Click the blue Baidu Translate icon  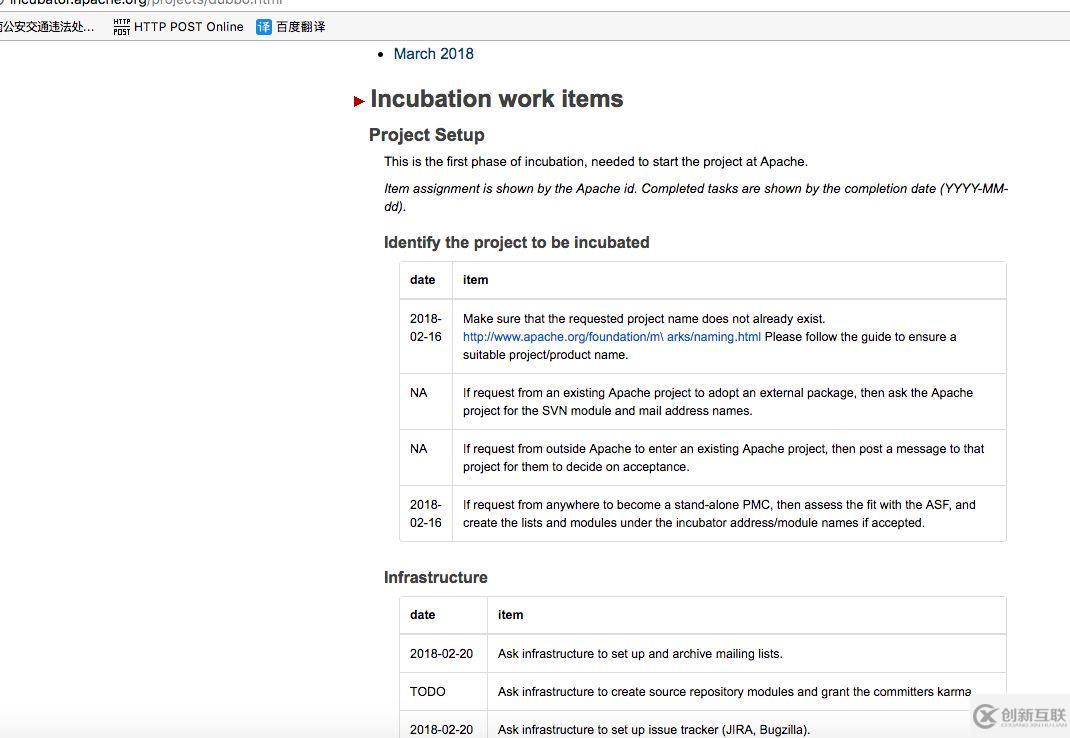[264, 27]
